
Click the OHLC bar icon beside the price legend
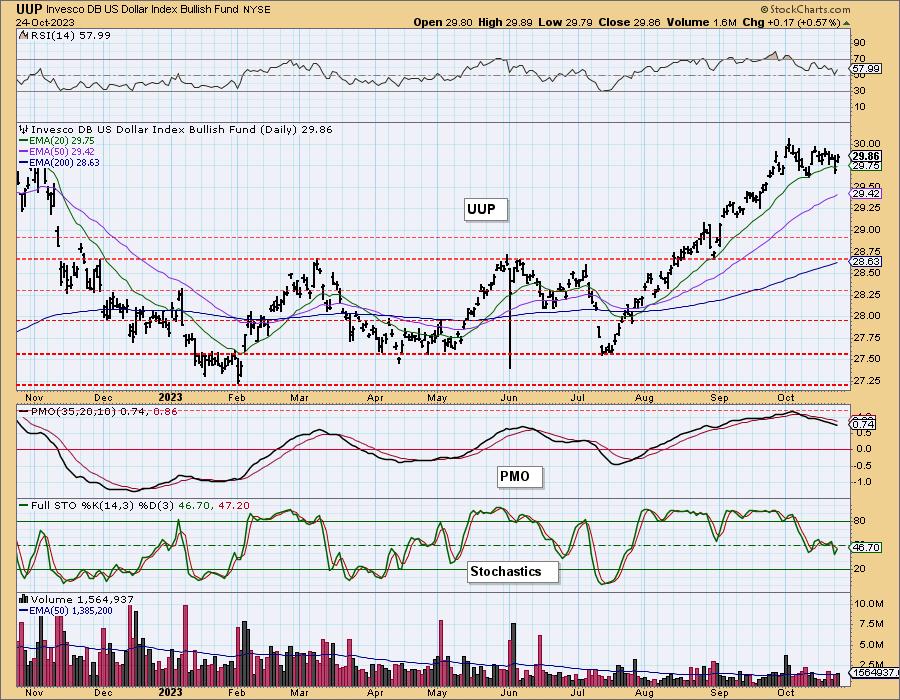(24, 130)
